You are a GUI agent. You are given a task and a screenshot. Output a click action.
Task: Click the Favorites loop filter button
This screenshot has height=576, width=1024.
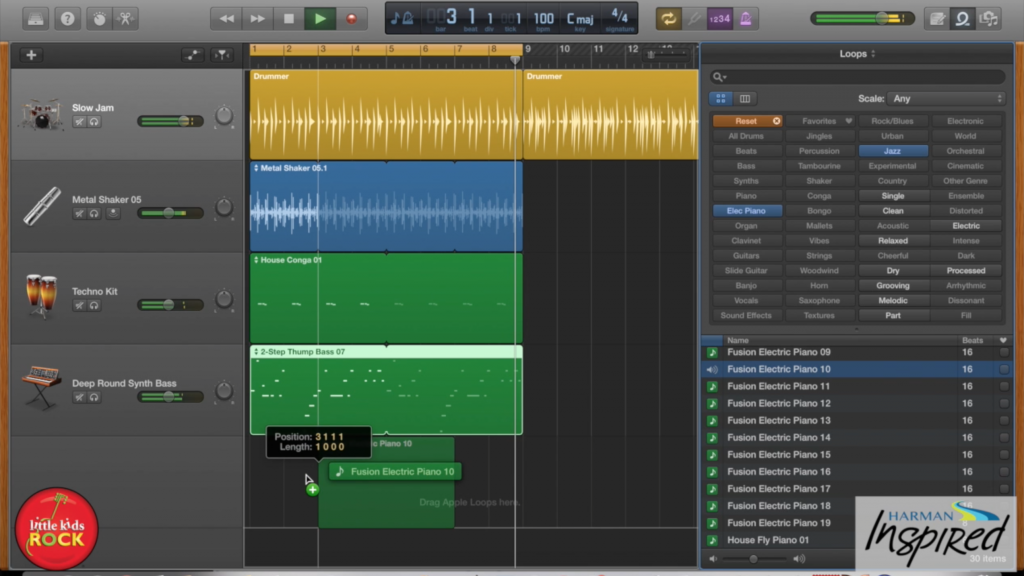pyautogui.click(x=819, y=120)
